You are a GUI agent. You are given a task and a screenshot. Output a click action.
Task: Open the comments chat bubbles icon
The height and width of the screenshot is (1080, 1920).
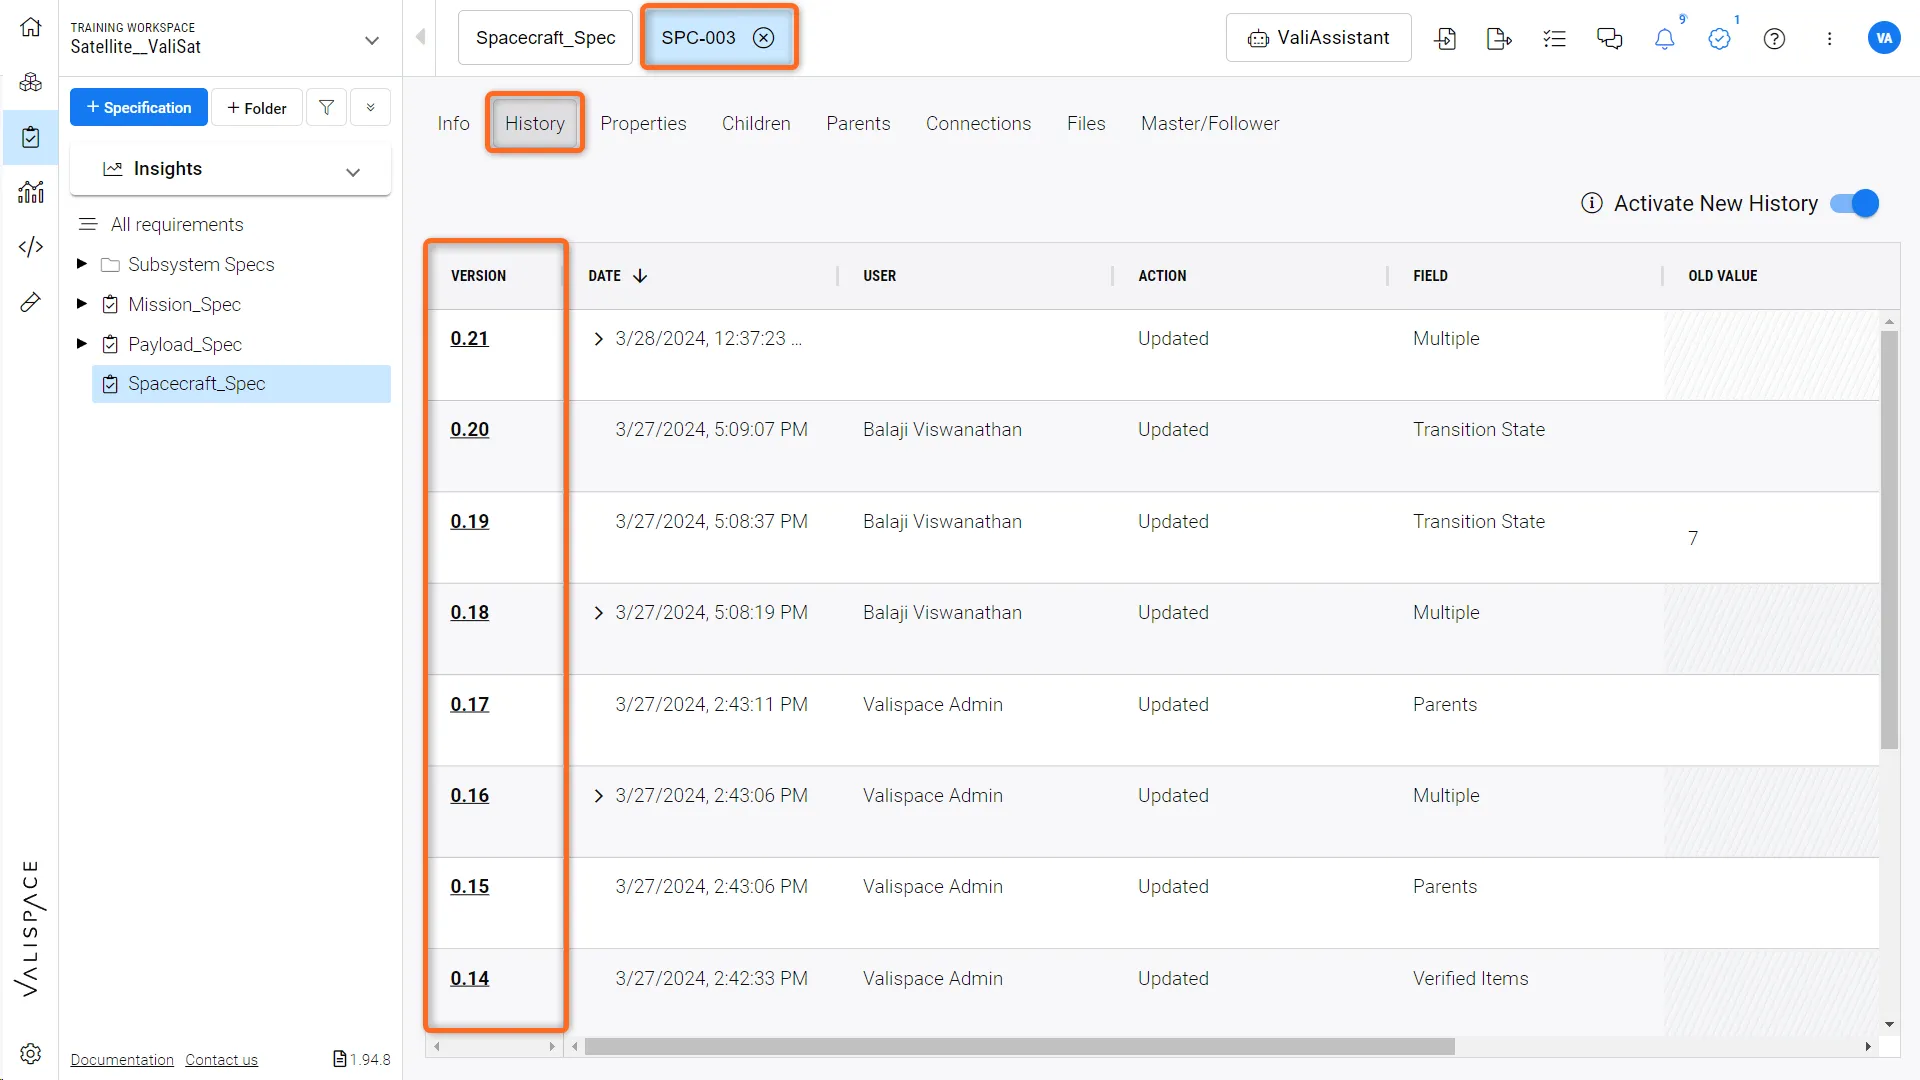(x=1609, y=39)
